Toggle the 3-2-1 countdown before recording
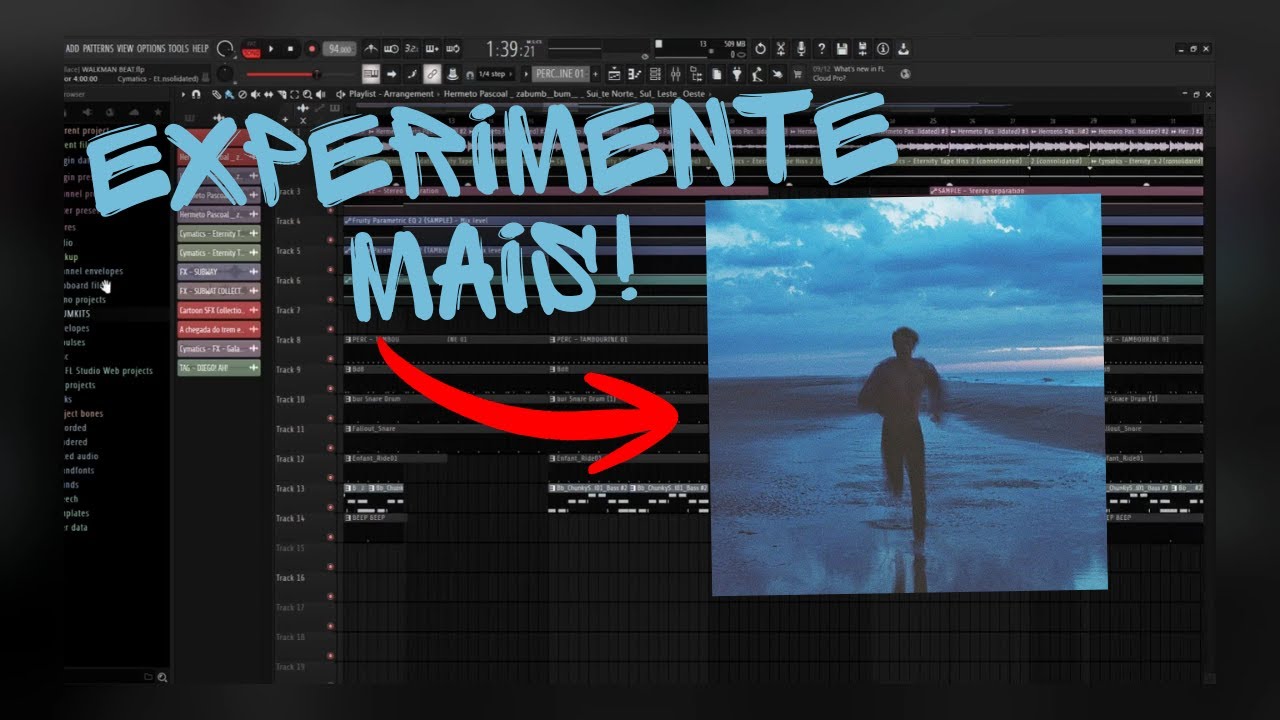Screen dimensions: 1280x720 [x=411, y=49]
